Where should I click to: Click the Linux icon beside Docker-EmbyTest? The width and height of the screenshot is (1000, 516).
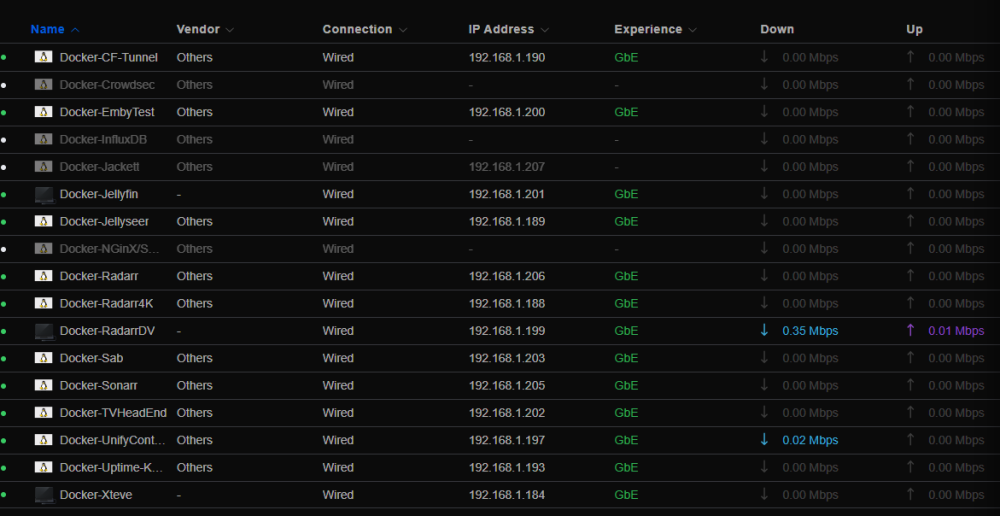pos(43,112)
